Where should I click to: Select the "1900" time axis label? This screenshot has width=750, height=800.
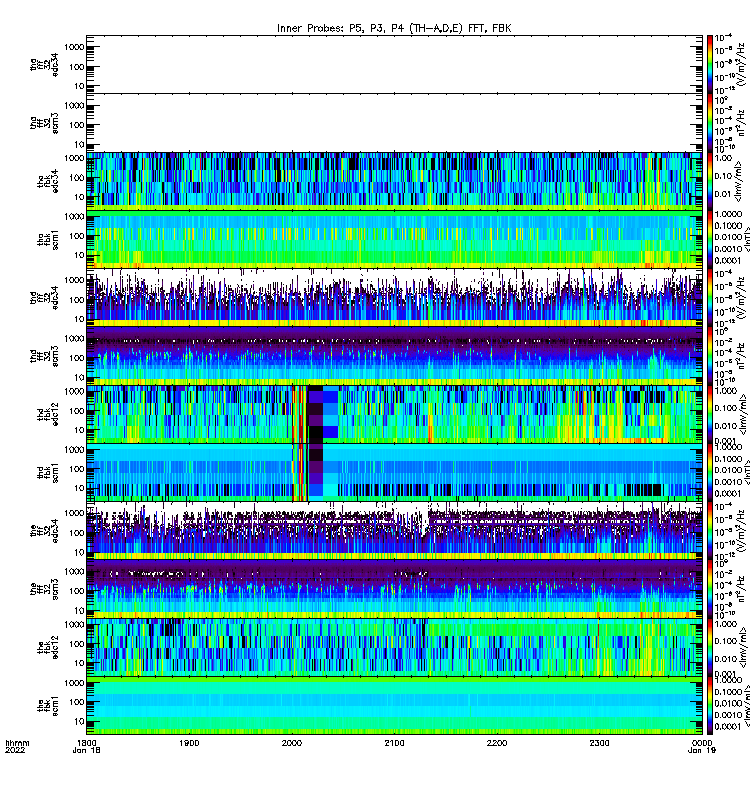click(189, 743)
